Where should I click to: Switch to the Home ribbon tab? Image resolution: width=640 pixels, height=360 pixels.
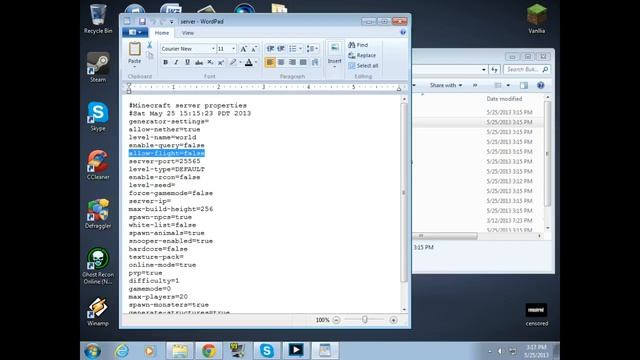162,33
